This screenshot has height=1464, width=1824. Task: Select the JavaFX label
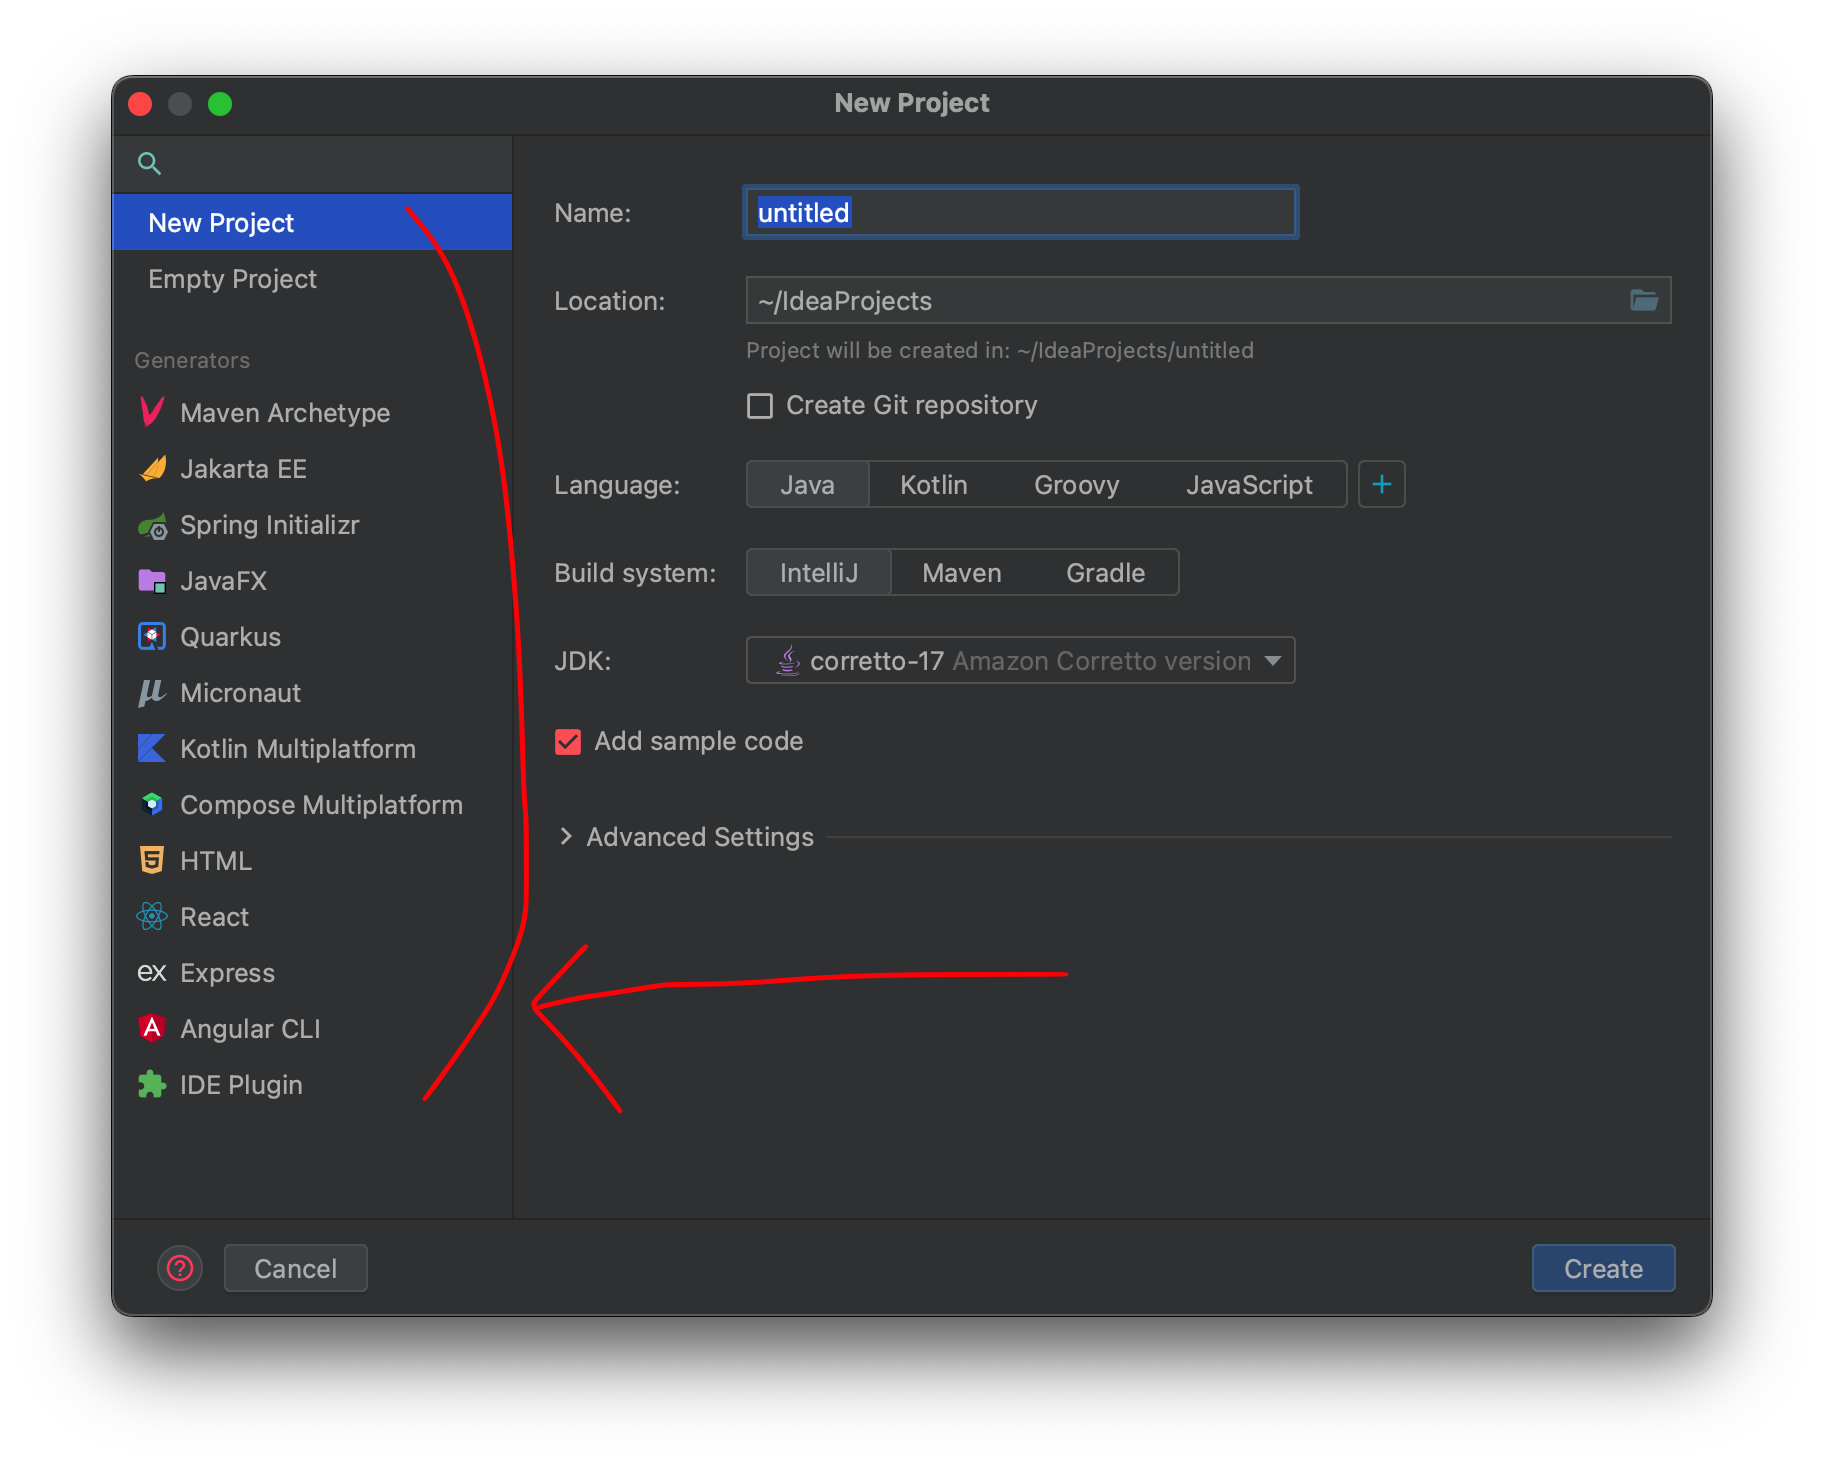click(x=224, y=581)
